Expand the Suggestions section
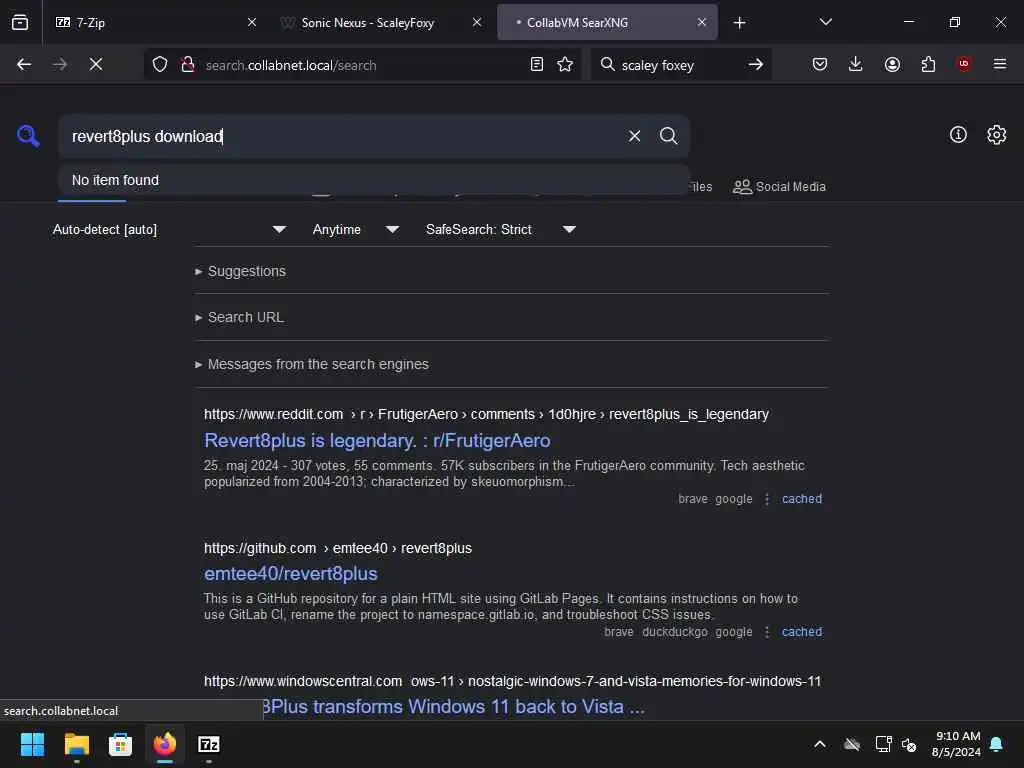The width and height of the screenshot is (1024, 768). tap(240, 271)
